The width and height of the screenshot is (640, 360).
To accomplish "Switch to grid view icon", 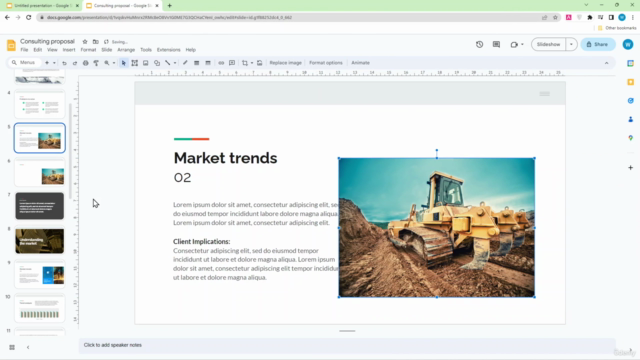I will [12, 347].
